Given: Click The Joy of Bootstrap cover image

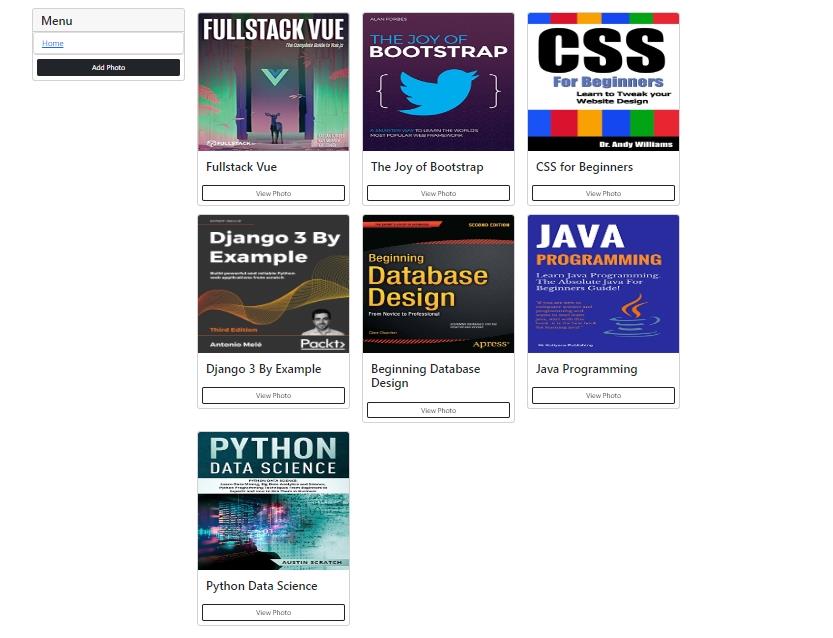Looking at the screenshot, I should point(438,82).
